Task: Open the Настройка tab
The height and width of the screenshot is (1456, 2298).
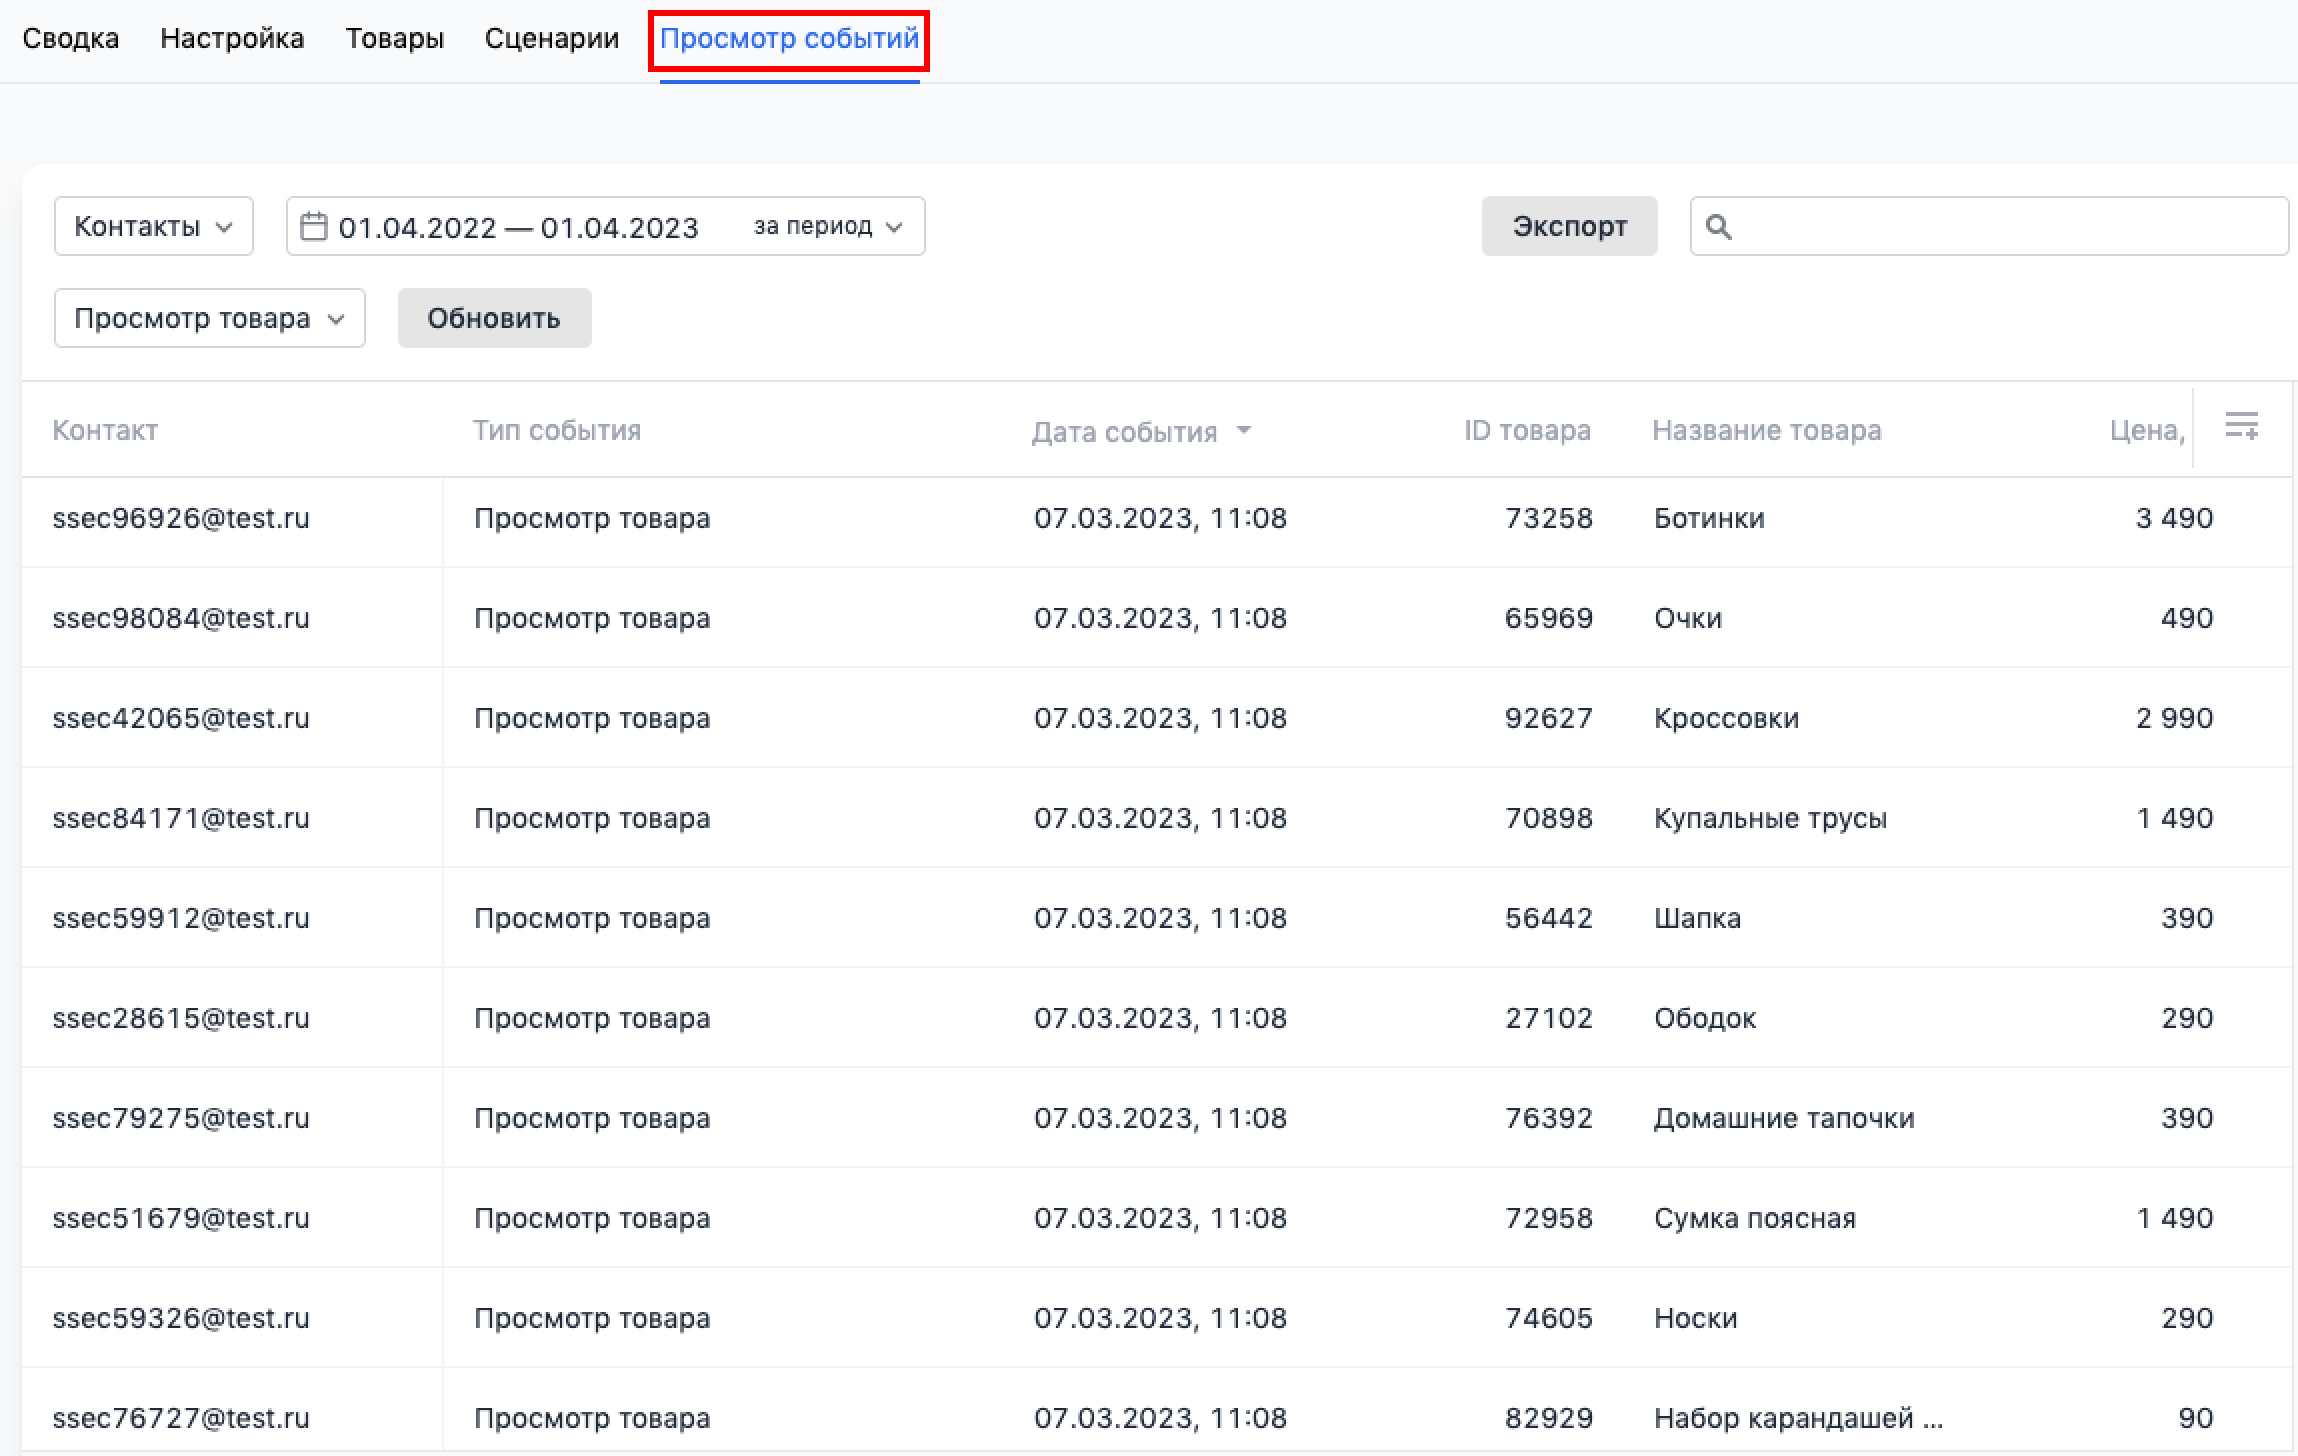Action: tap(232, 39)
